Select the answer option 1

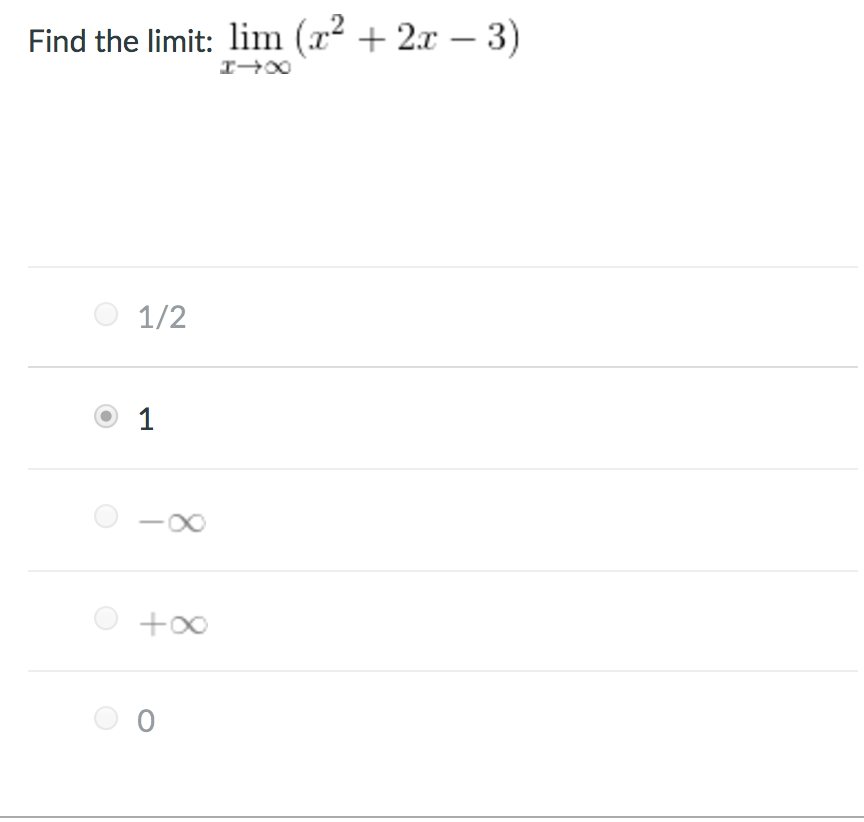coord(145,418)
